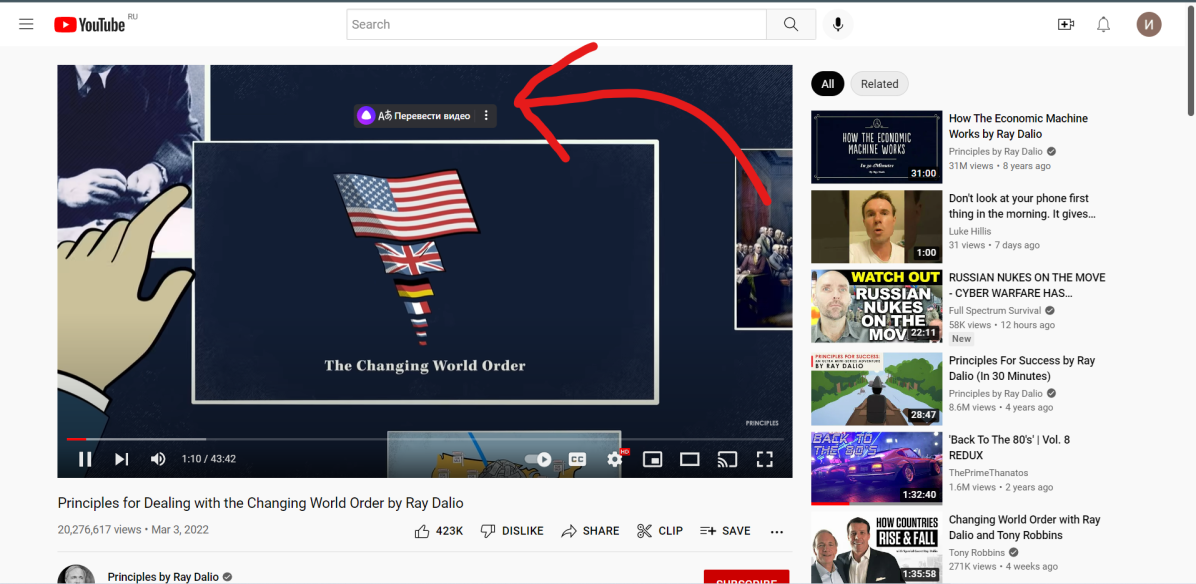The width and height of the screenshot is (1196, 584).
Task: Select the Related filter chip
Action: tap(879, 84)
